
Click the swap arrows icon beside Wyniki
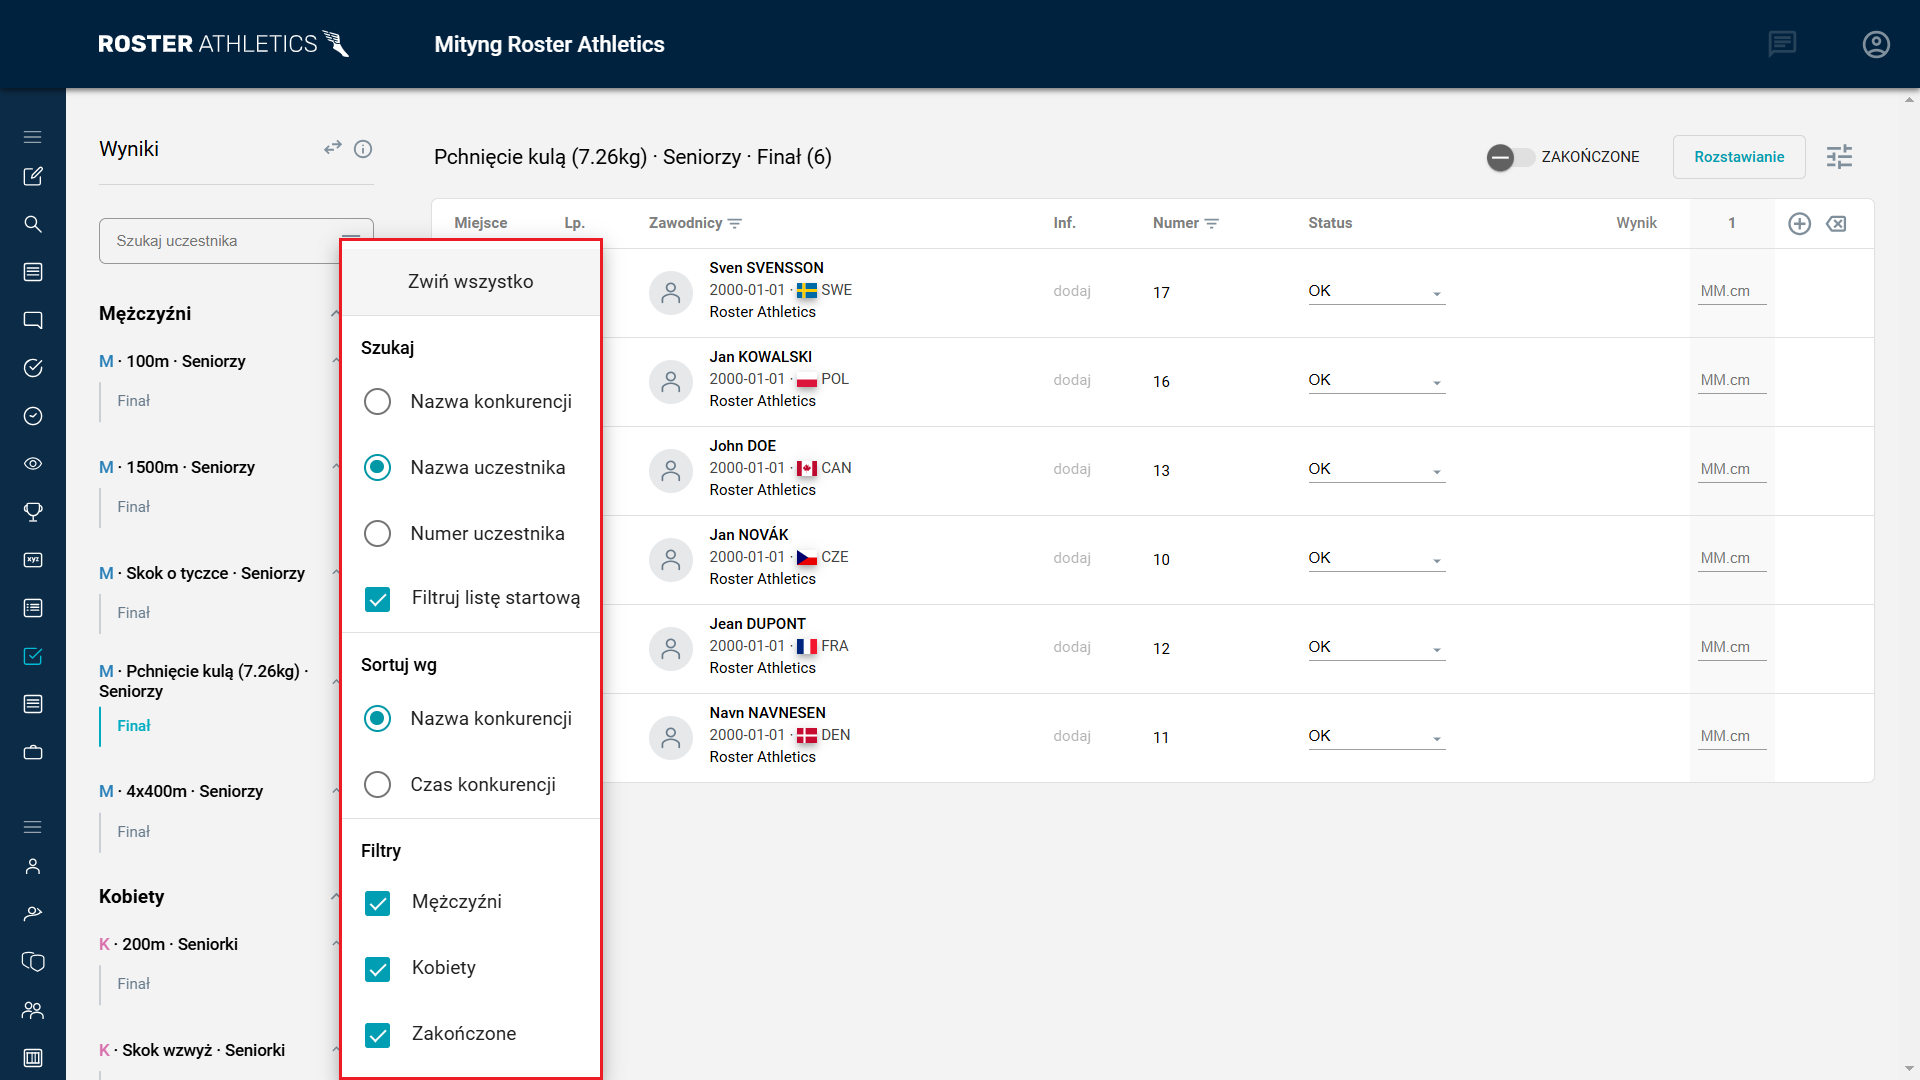pyautogui.click(x=333, y=148)
